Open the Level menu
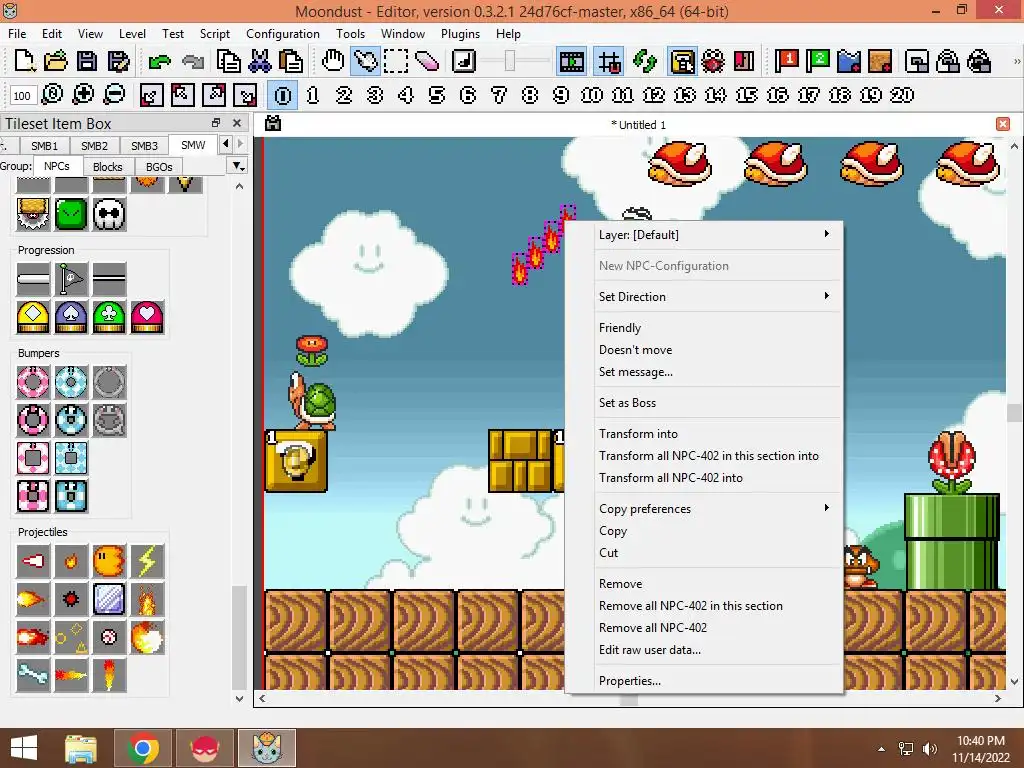1024x768 pixels. point(132,33)
